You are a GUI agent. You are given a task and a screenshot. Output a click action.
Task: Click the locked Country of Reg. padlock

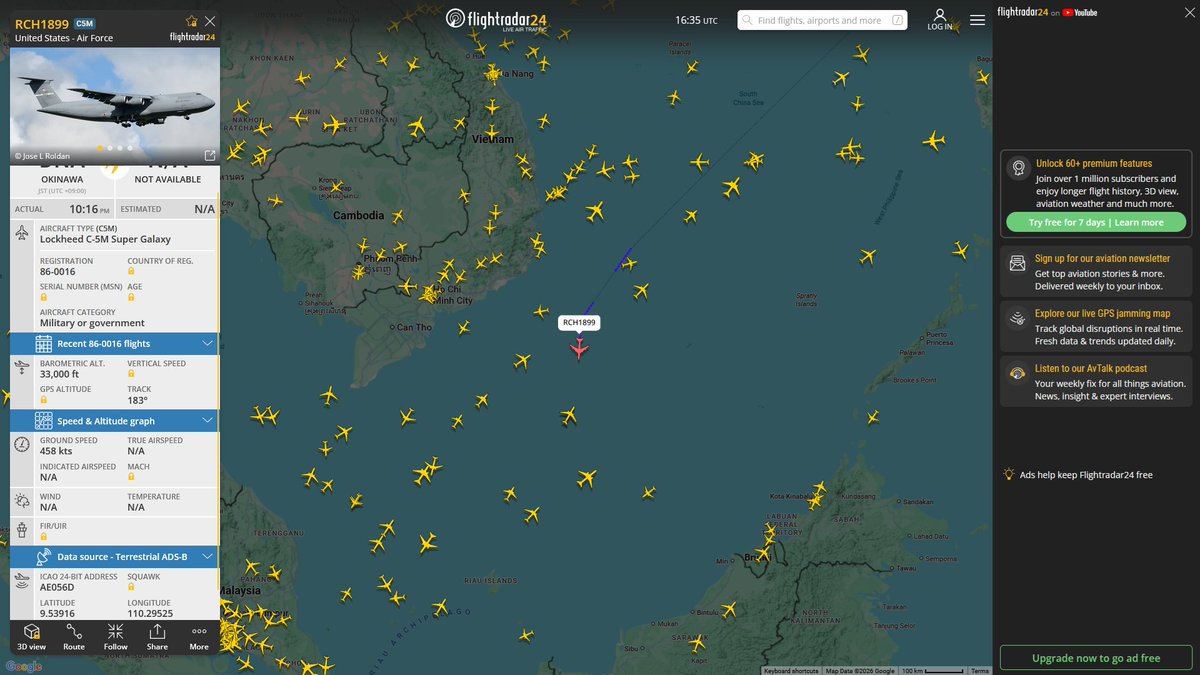tap(131, 272)
